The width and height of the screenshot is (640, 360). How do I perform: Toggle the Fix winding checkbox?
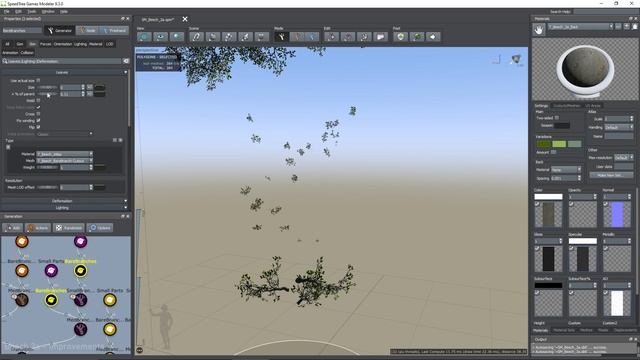[x=38, y=120]
